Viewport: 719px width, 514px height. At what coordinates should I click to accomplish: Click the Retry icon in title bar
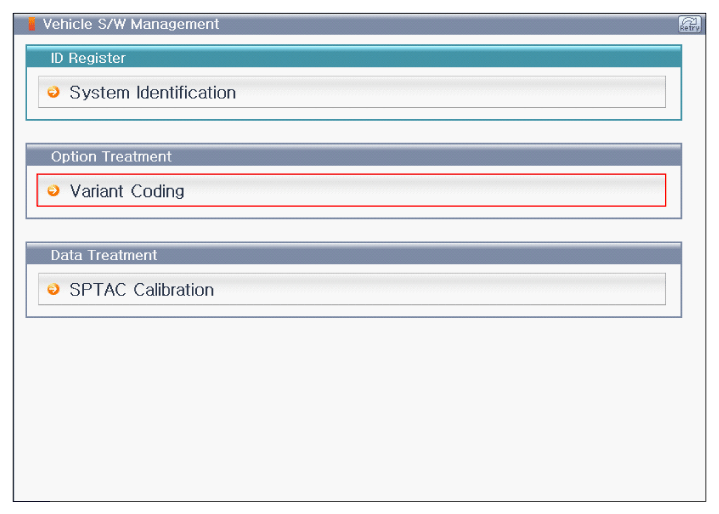(689, 24)
